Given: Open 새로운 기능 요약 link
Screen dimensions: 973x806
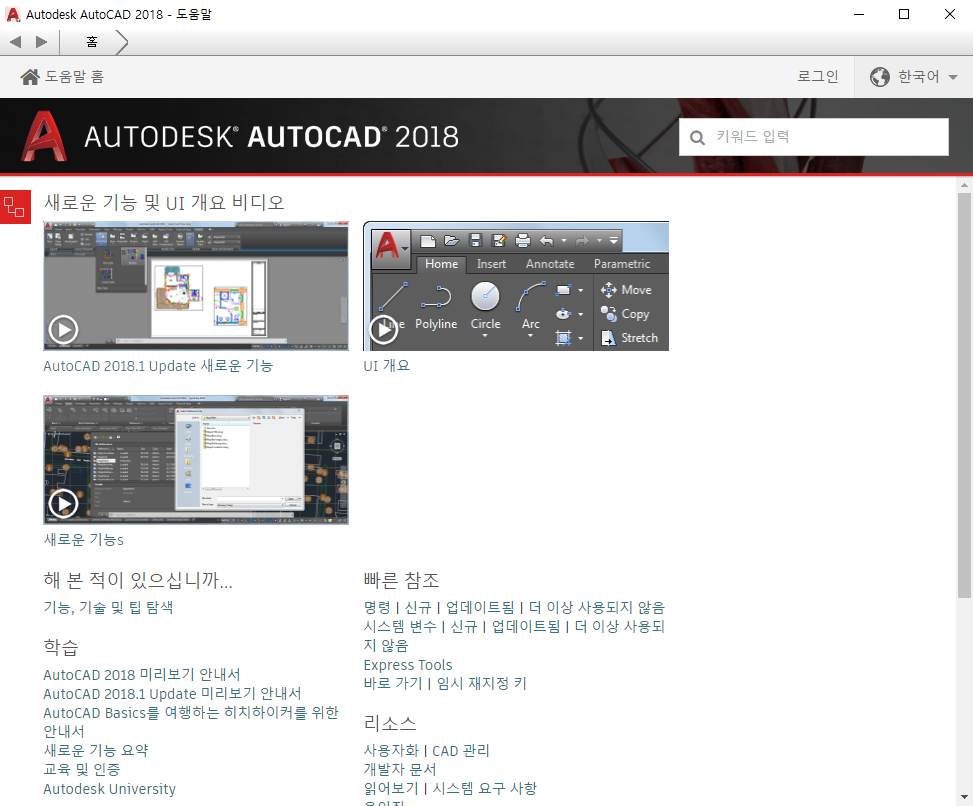Looking at the screenshot, I should click(96, 751).
